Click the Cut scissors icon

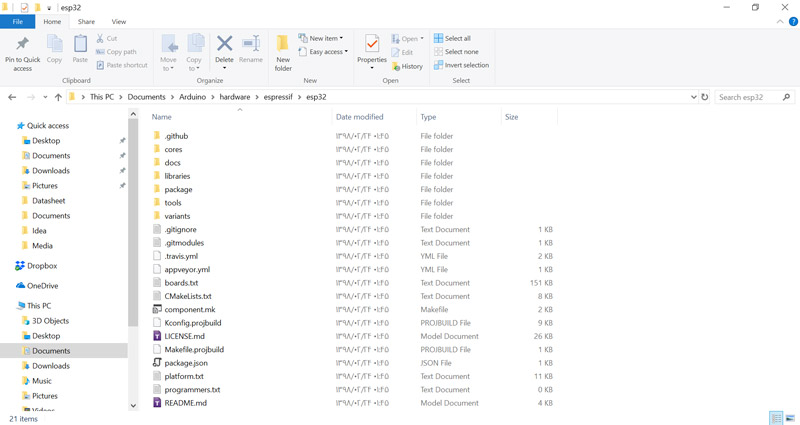tap(100, 38)
